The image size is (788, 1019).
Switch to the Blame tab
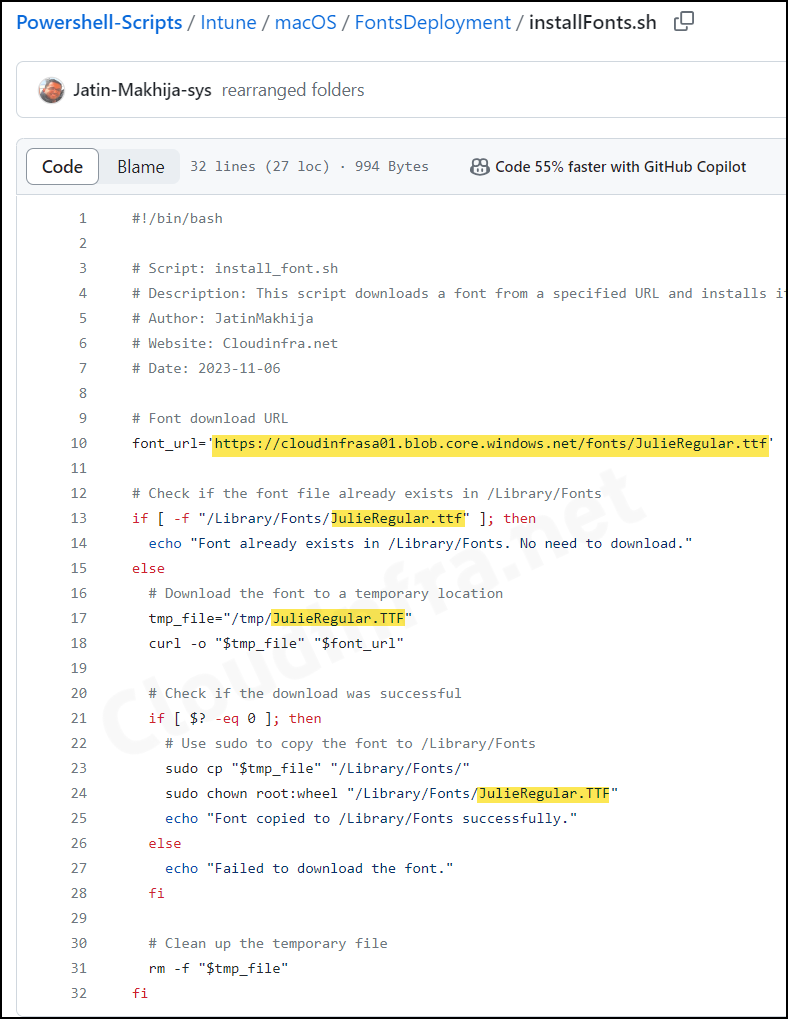(x=140, y=166)
